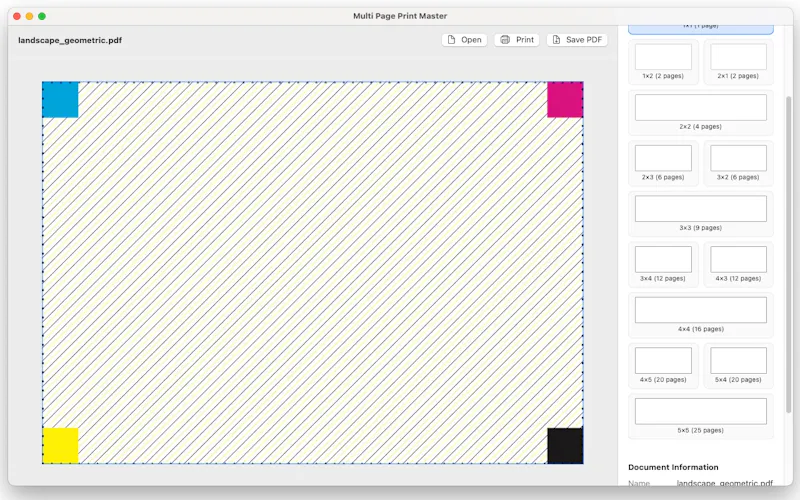
Task: Choose the 4×4 (16 pages) layout
Action: pyautogui.click(x=701, y=315)
